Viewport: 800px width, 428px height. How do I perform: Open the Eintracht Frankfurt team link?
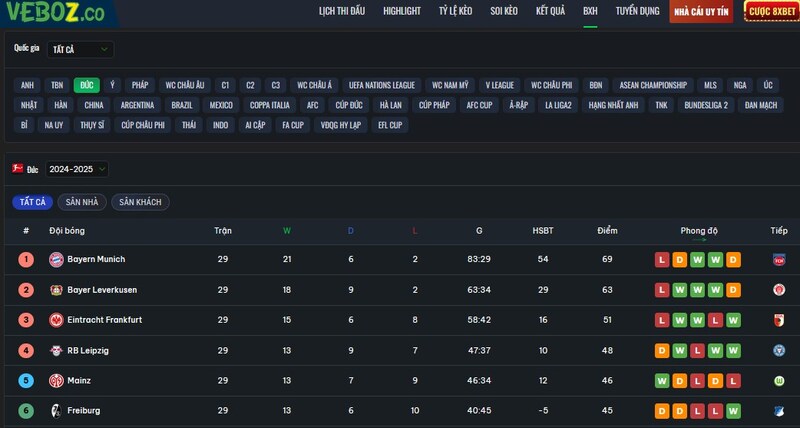[x=105, y=320]
